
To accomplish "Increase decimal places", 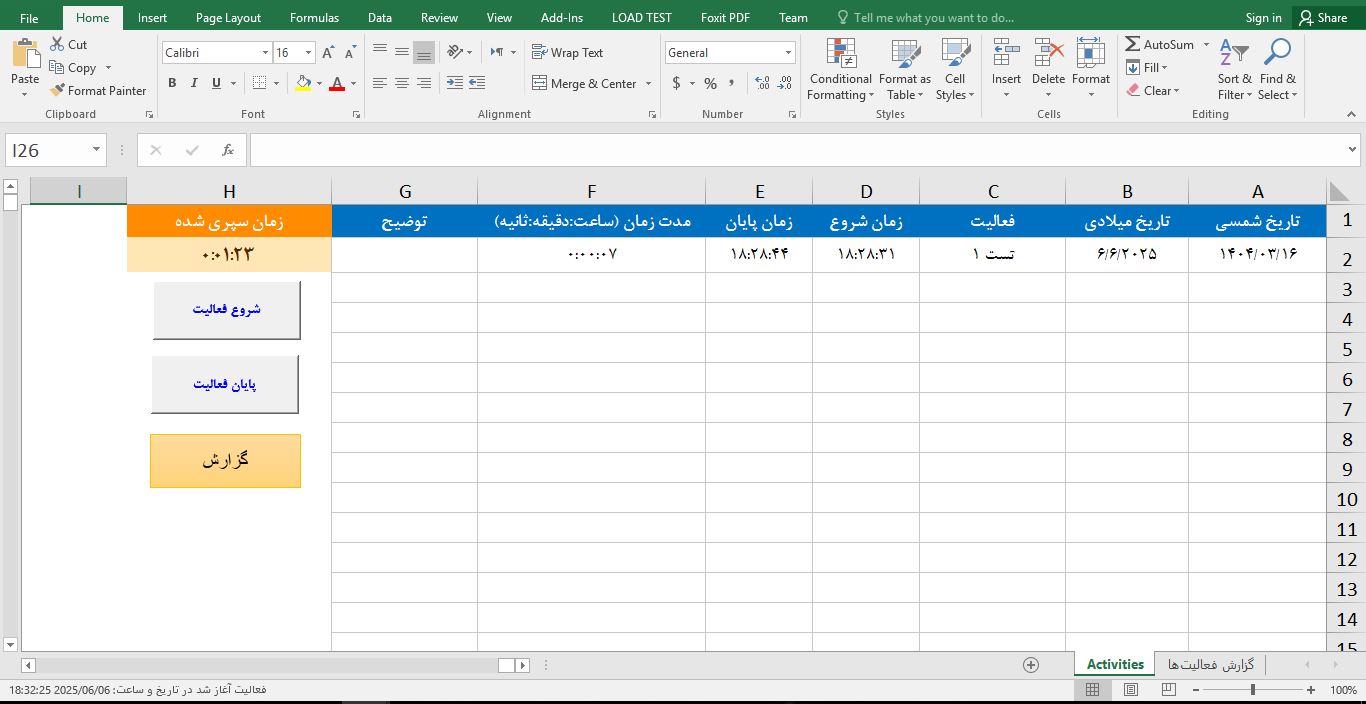I will pyautogui.click(x=762, y=83).
